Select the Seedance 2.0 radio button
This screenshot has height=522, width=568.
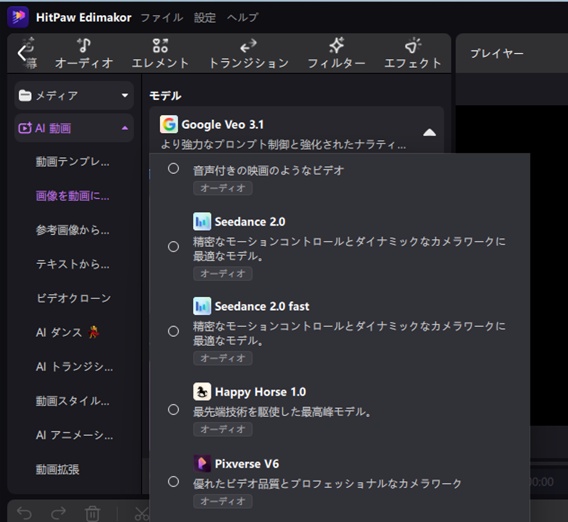(174, 247)
